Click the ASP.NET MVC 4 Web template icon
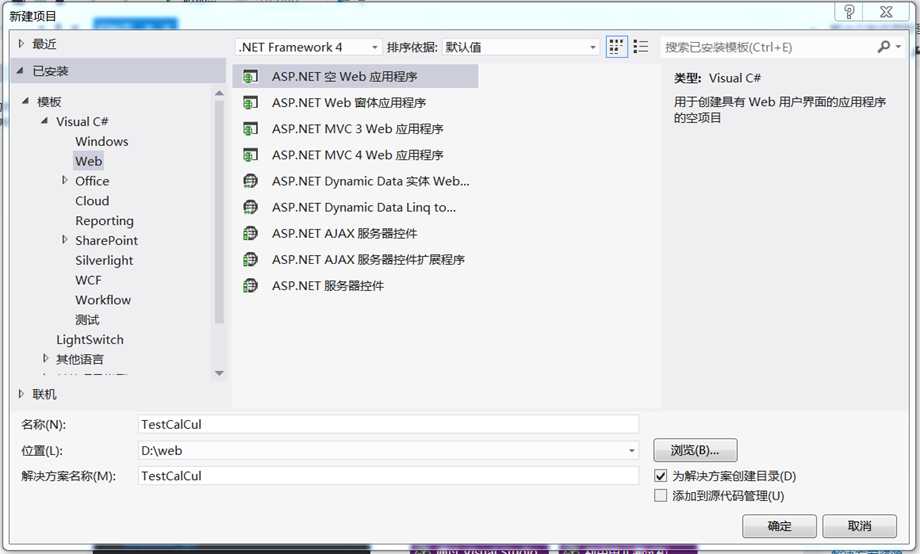Viewport: 920px width, 554px height. 251,155
